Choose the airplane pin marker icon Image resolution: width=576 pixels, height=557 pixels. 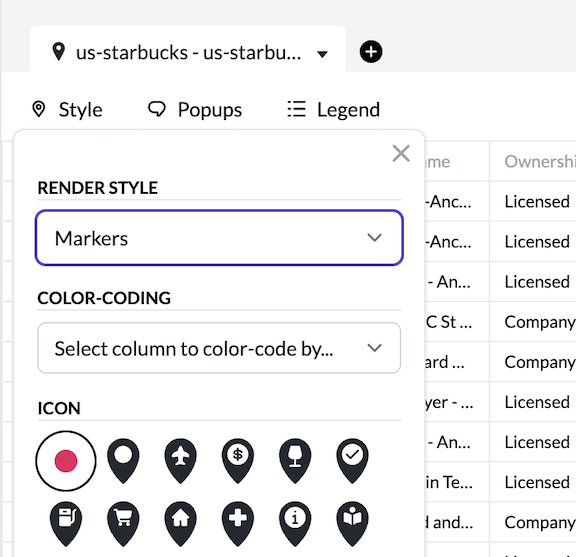point(180,461)
